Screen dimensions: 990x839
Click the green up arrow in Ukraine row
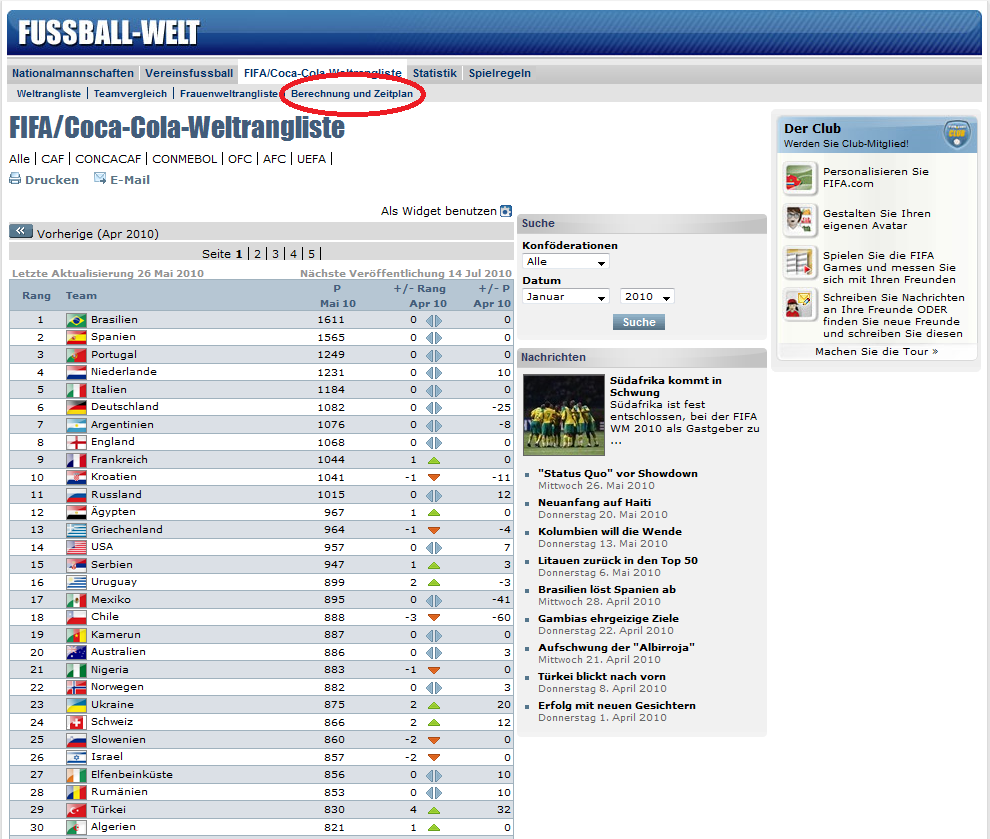pos(434,705)
